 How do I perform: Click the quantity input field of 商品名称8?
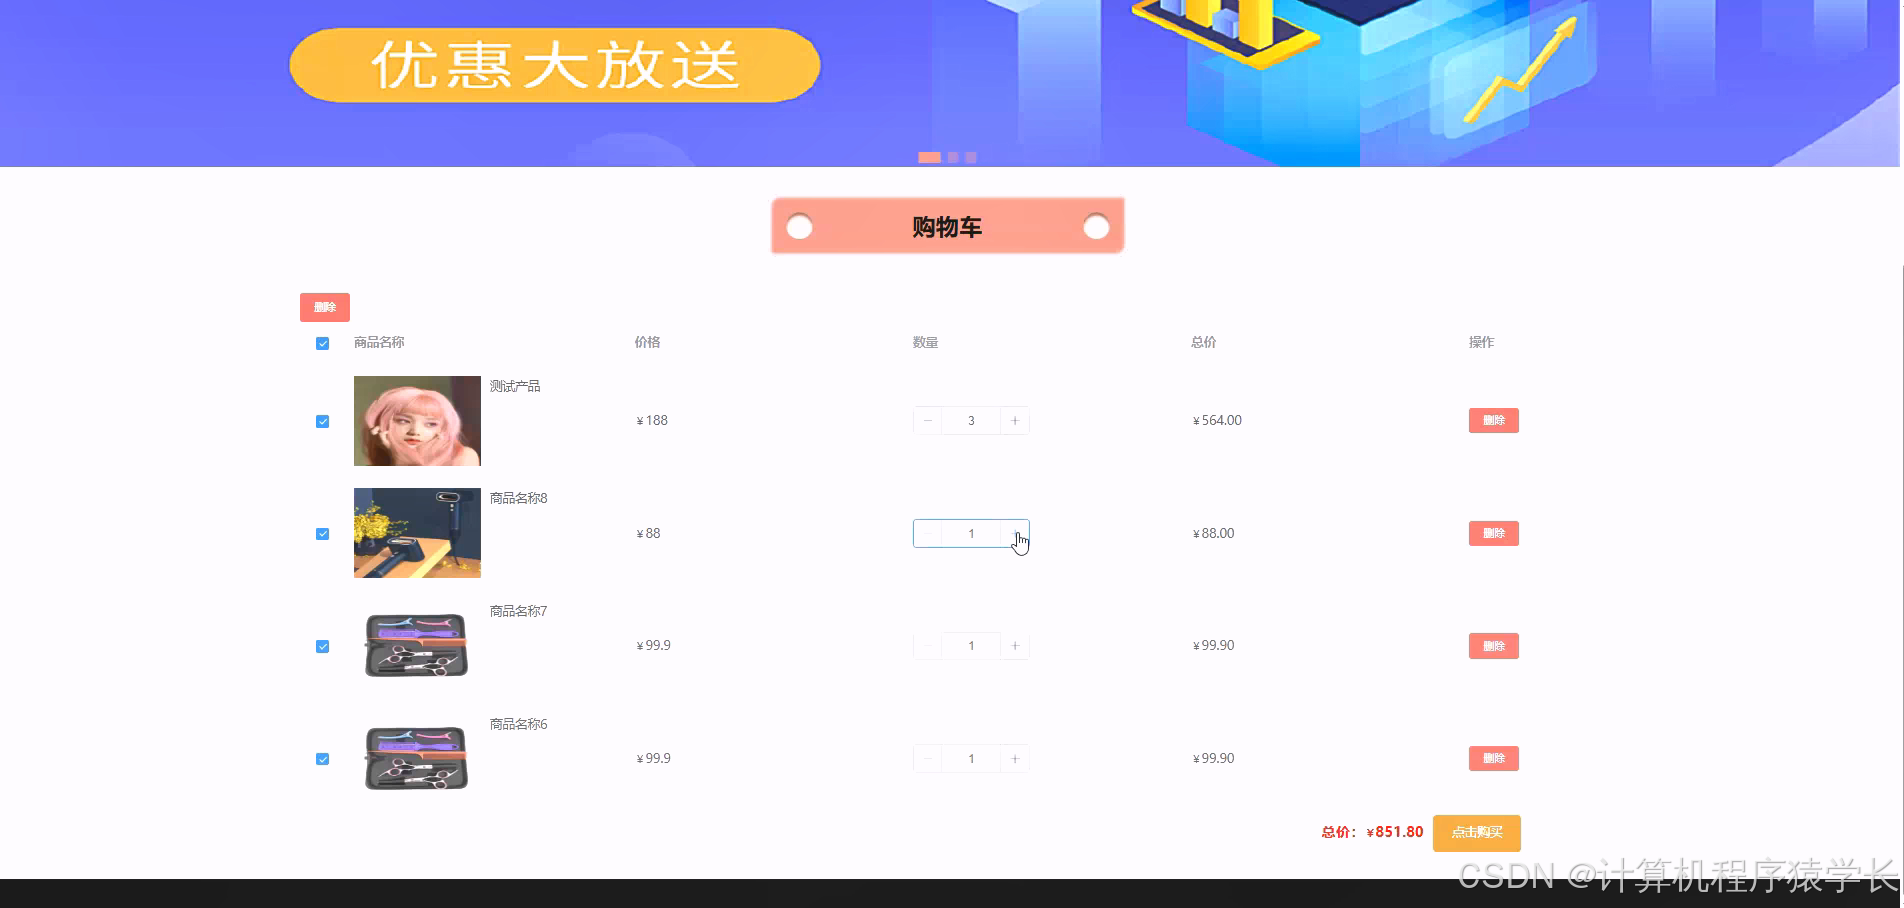coord(971,533)
